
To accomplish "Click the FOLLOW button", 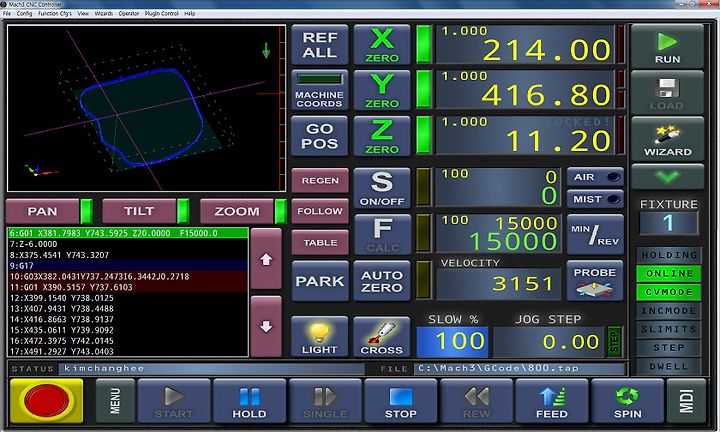I will pos(320,211).
